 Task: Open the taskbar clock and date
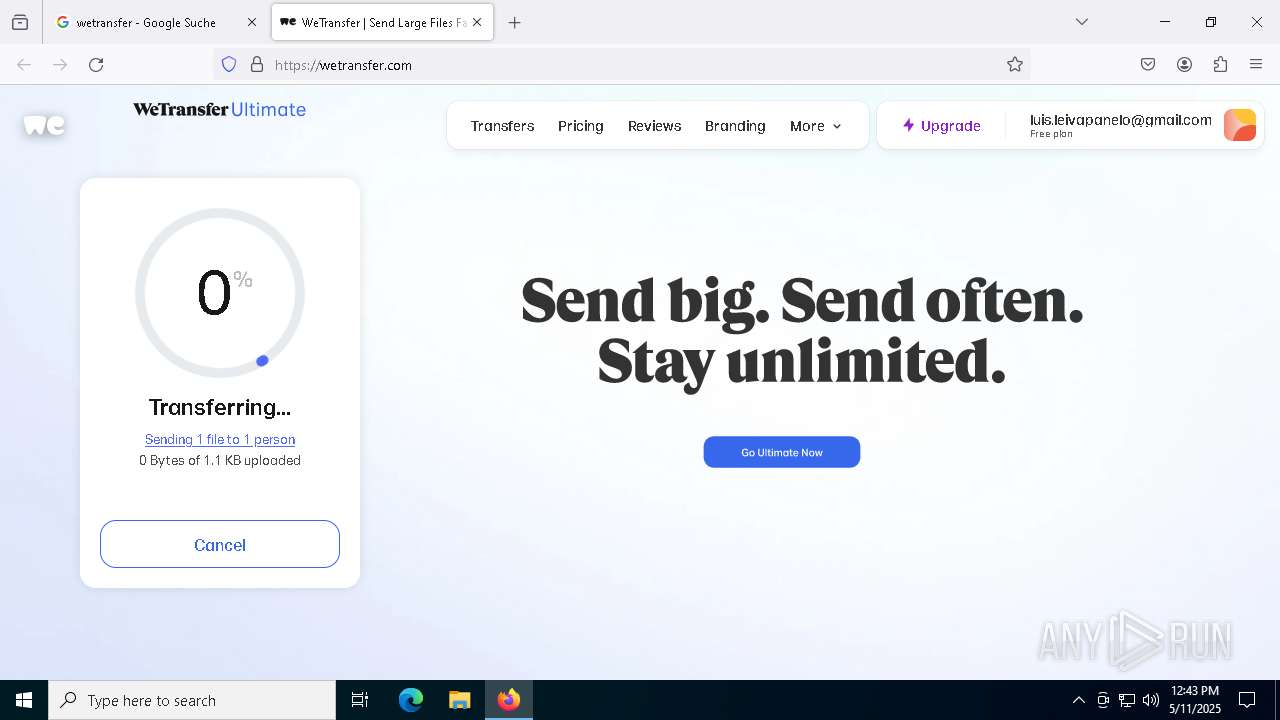click(1195, 700)
